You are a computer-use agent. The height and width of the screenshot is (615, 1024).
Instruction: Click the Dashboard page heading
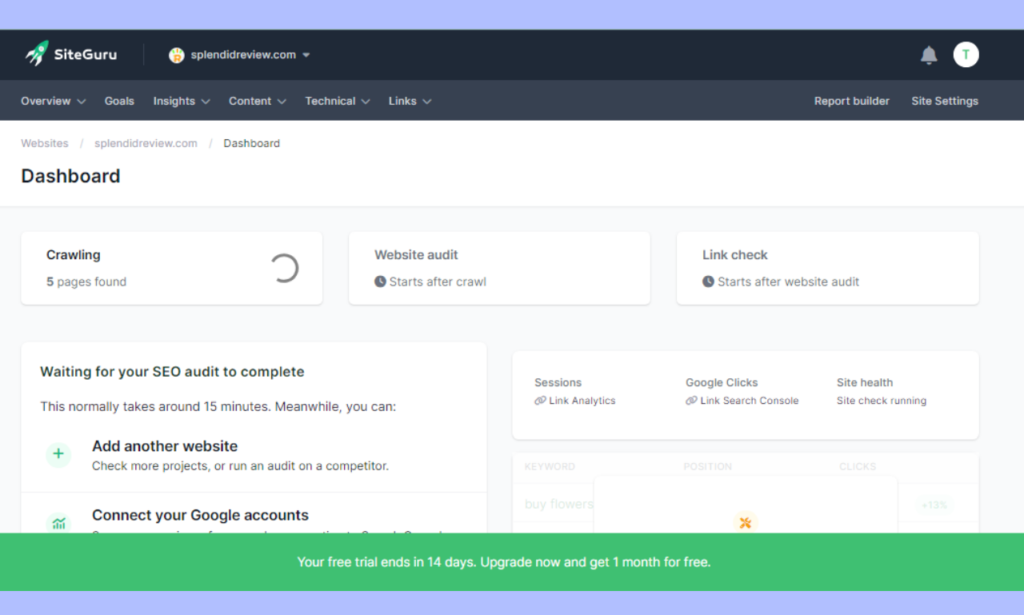(x=71, y=176)
